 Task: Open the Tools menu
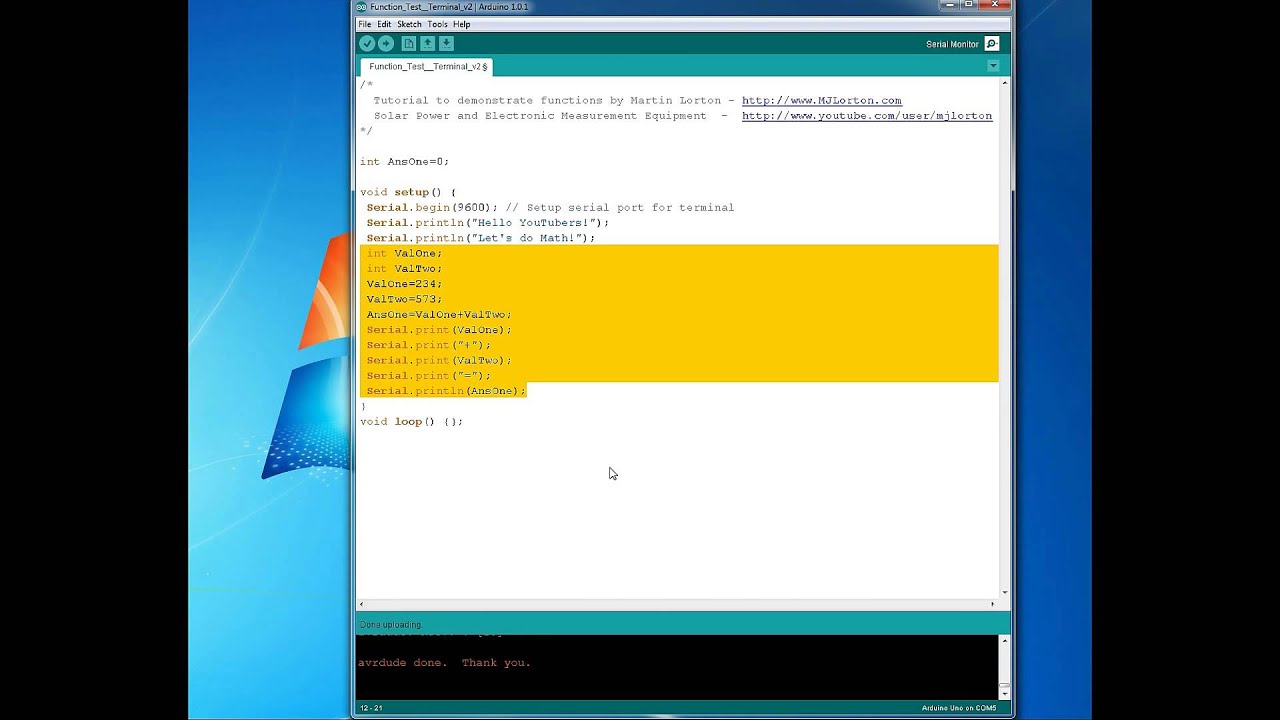tap(437, 24)
